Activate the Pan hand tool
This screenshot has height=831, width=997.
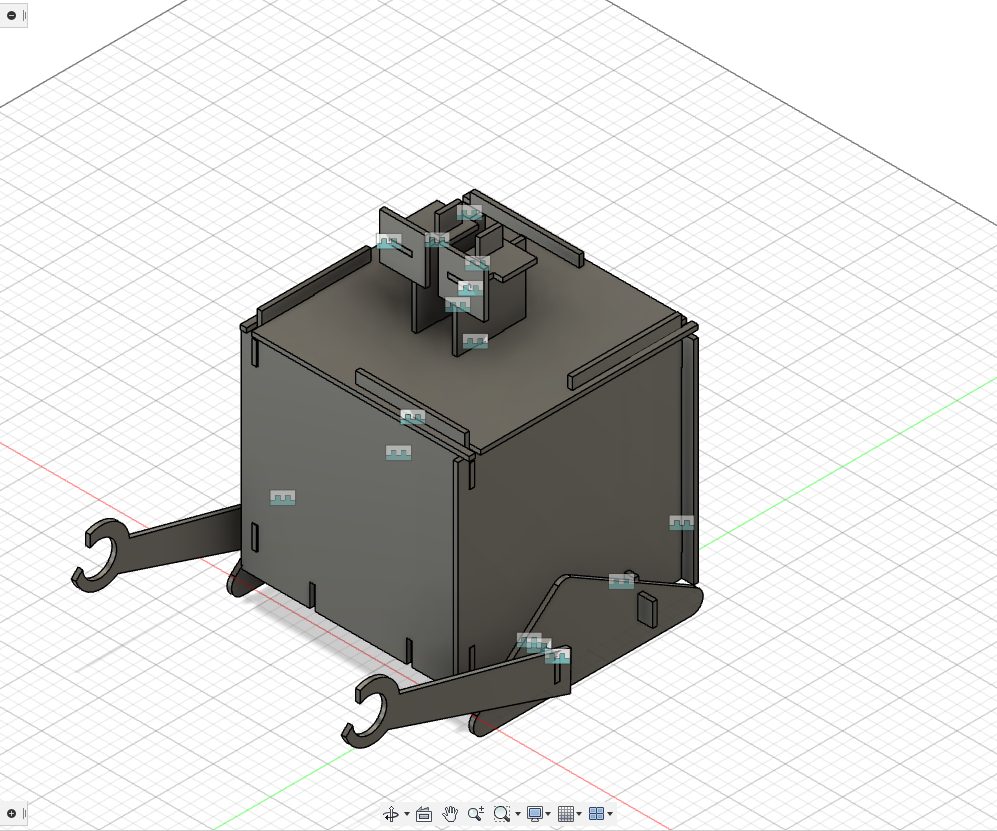tap(450, 814)
